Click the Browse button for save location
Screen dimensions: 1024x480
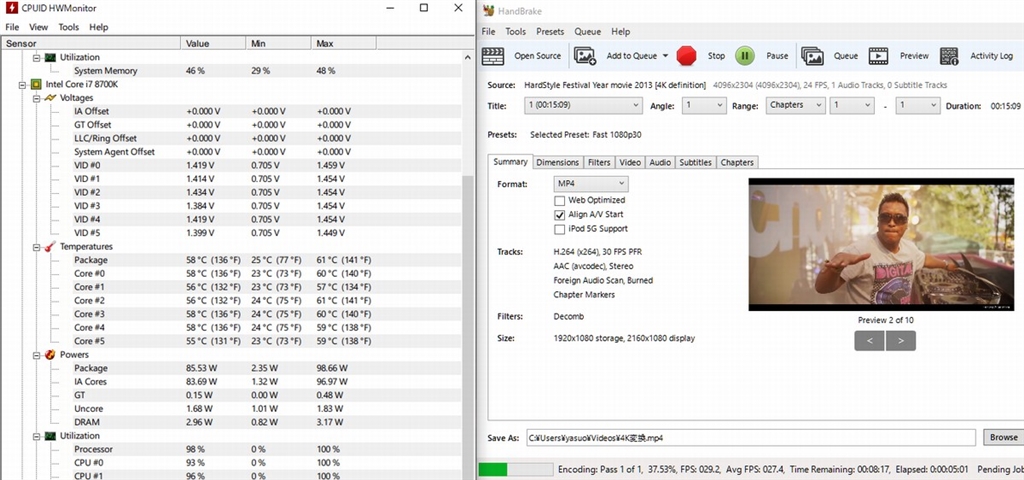(x=1002, y=438)
